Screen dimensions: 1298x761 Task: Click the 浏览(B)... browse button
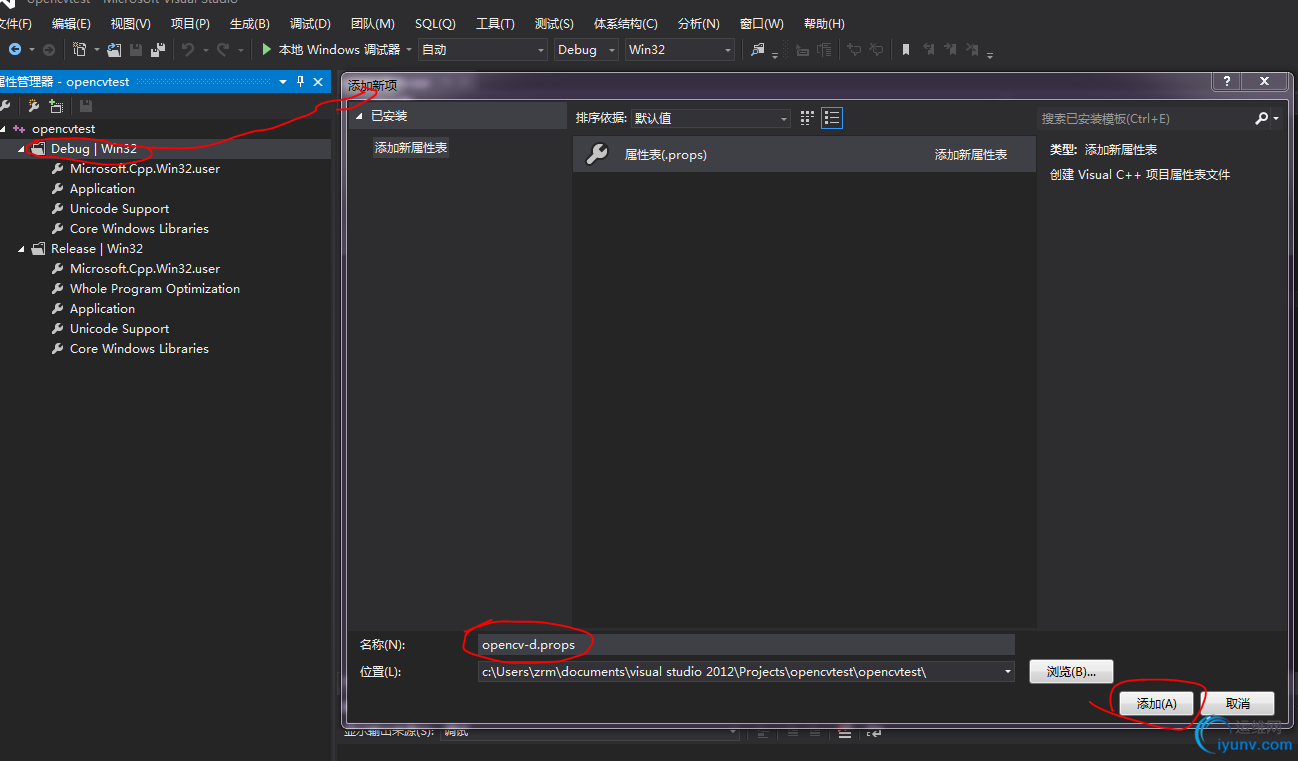pyautogui.click(x=1071, y=672)
